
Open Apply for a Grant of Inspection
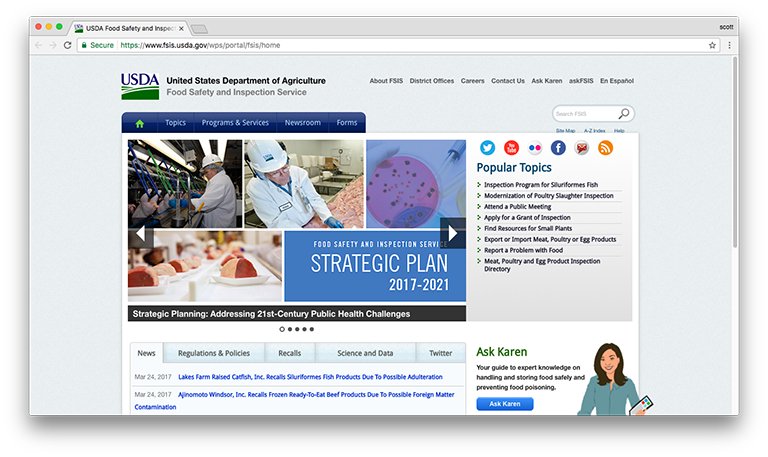tap(528, 217)
